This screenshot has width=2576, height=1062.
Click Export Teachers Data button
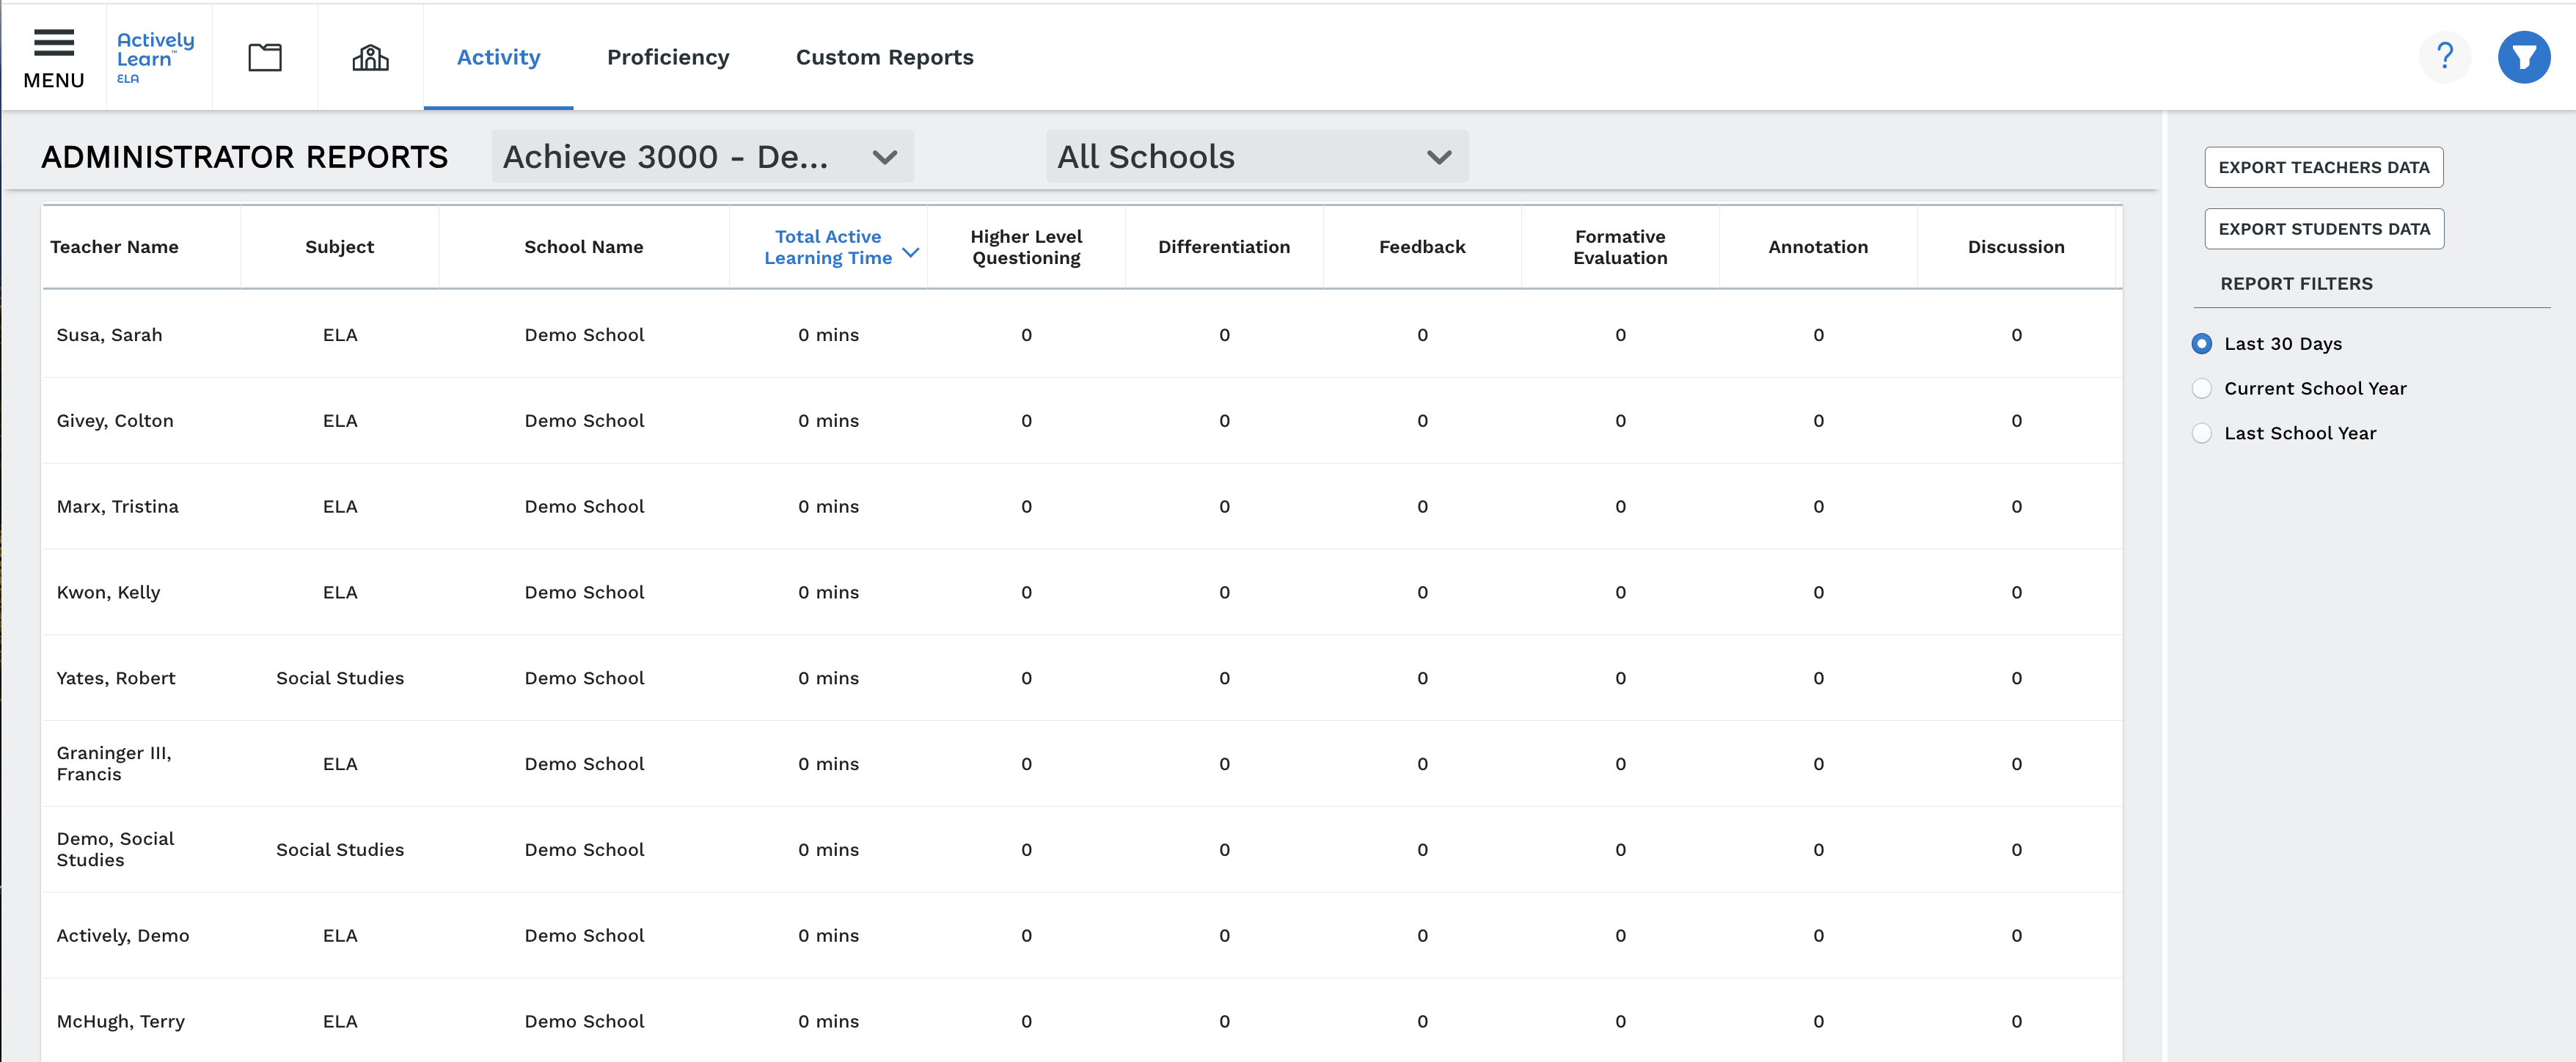[2323, 167]
